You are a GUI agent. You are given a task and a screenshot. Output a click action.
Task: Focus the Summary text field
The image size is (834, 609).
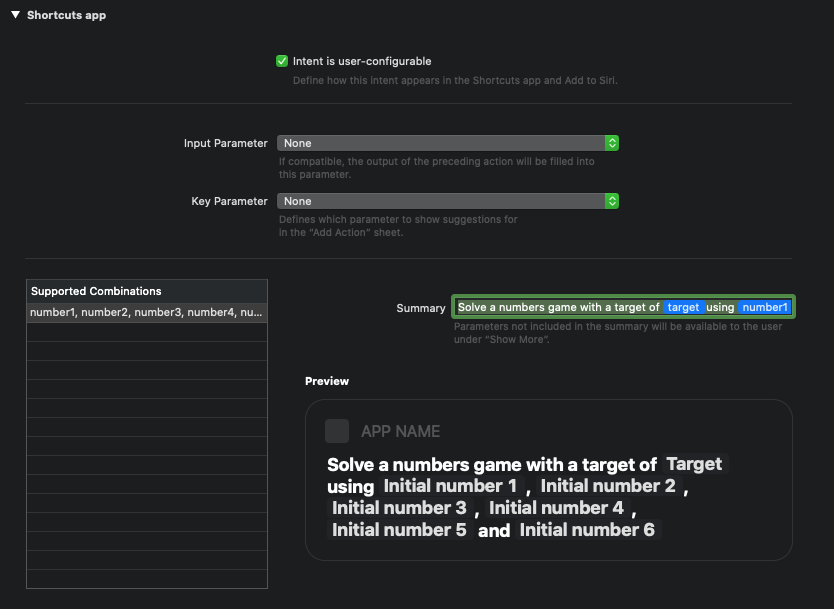click(558, 308)
